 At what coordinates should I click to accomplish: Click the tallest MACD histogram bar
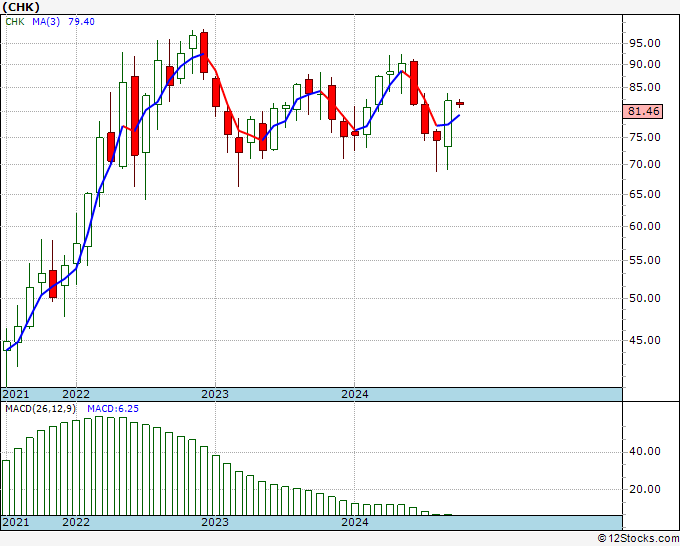coord(99,466)
